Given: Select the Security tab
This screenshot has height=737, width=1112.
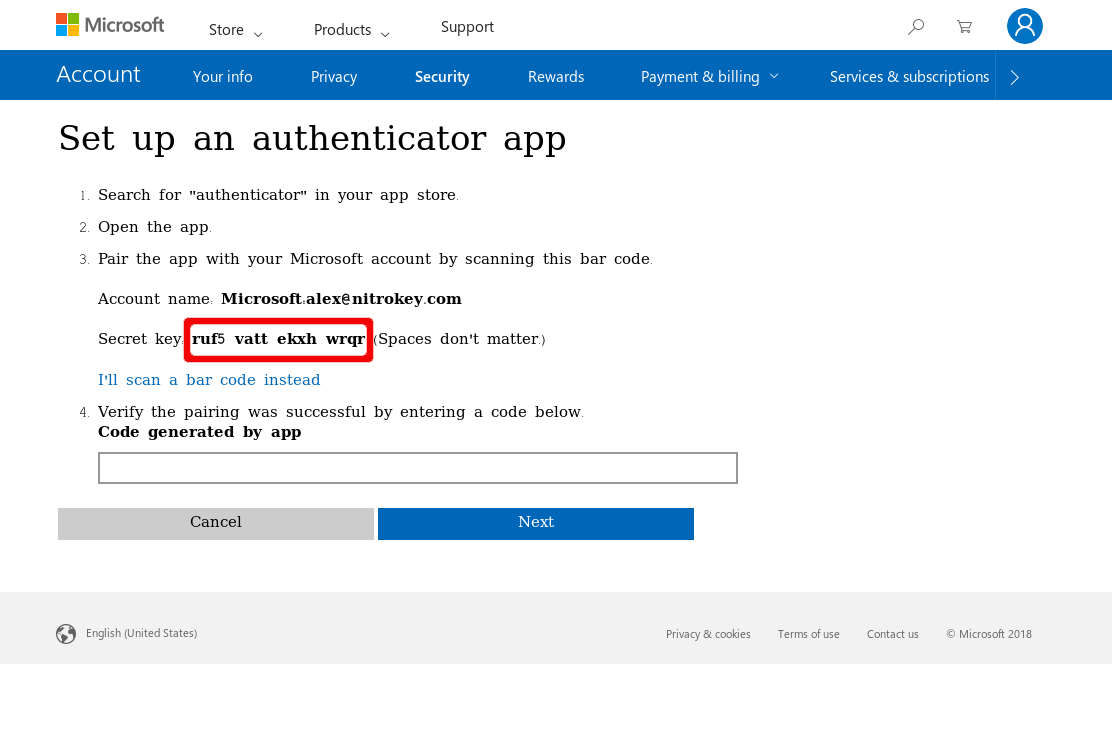Looking at the screenshot, I should click(x=442, y=77).
